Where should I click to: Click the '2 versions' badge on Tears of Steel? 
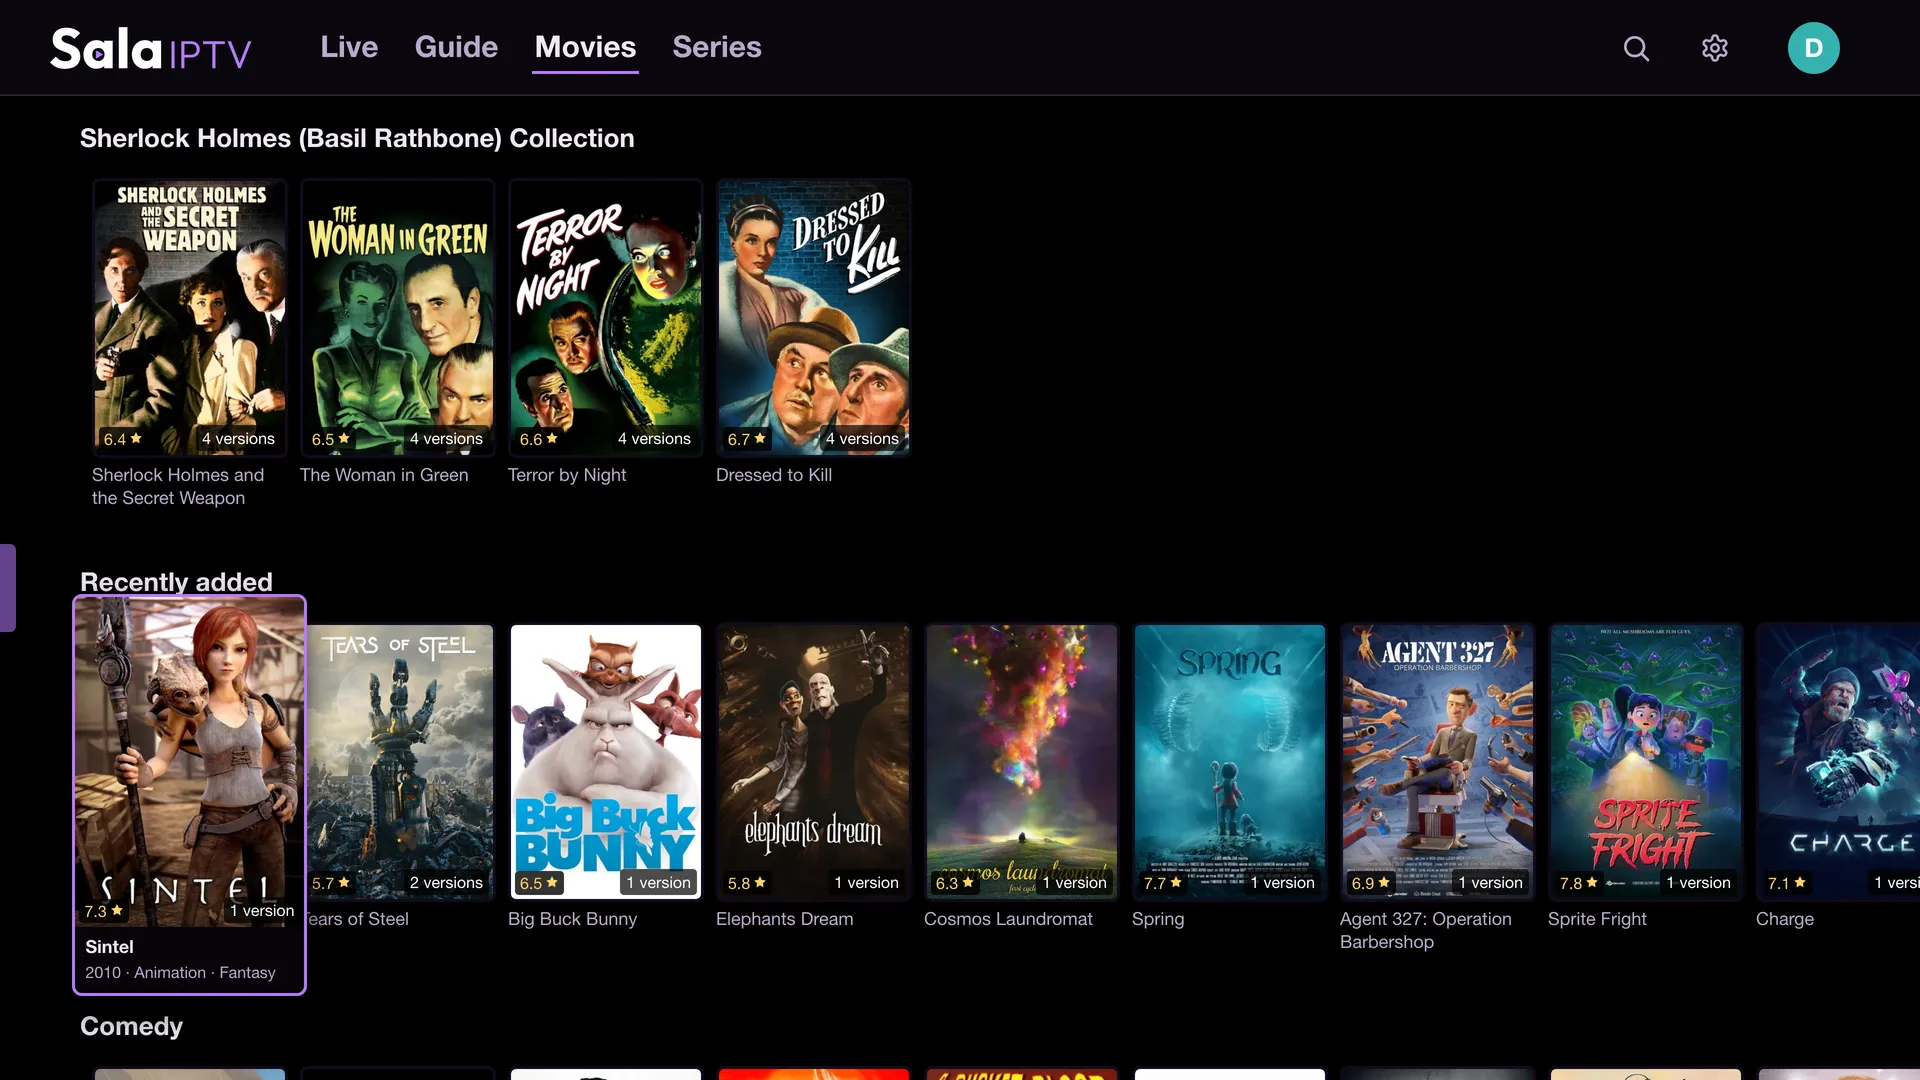446,883
